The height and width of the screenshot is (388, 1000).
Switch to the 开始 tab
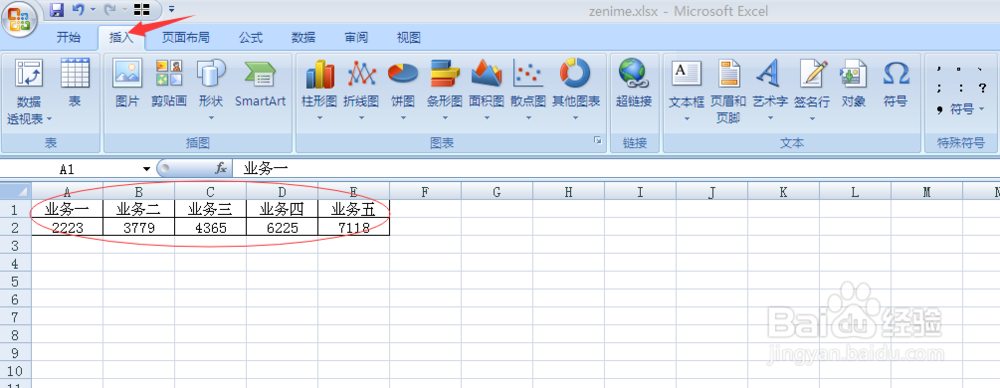click(68, 38)
